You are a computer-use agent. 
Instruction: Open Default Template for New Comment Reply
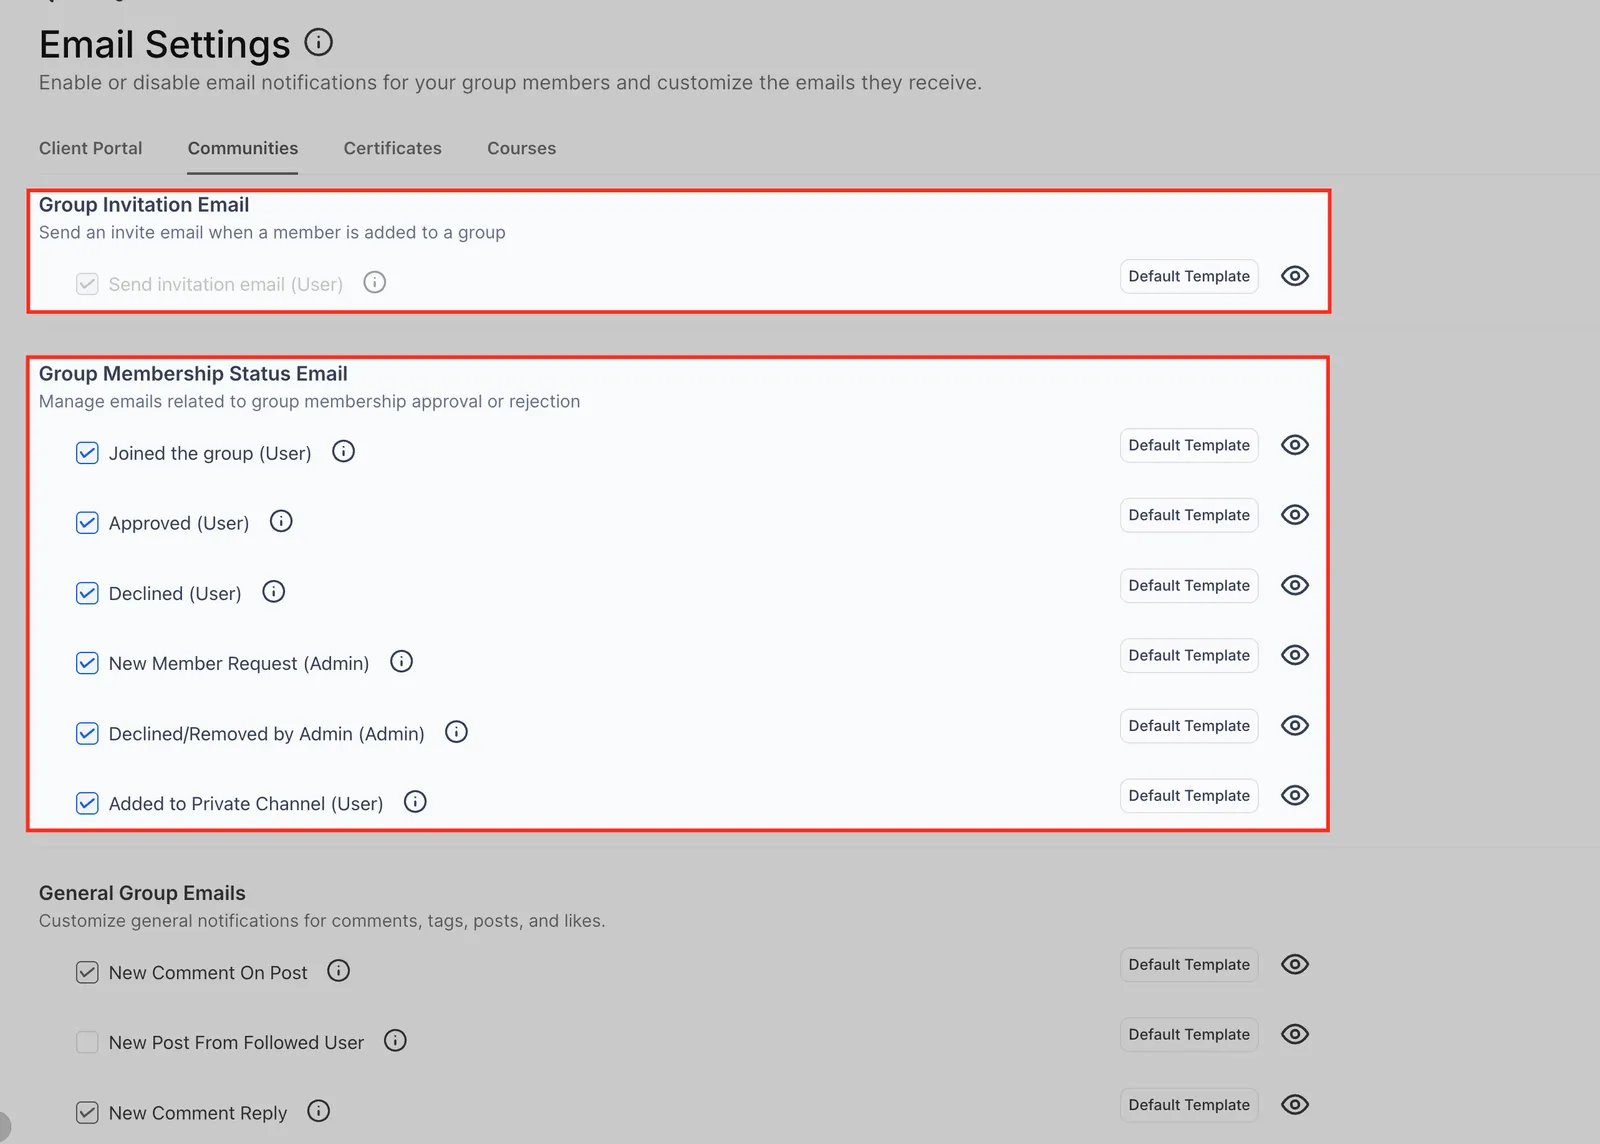(1189, 1105)
